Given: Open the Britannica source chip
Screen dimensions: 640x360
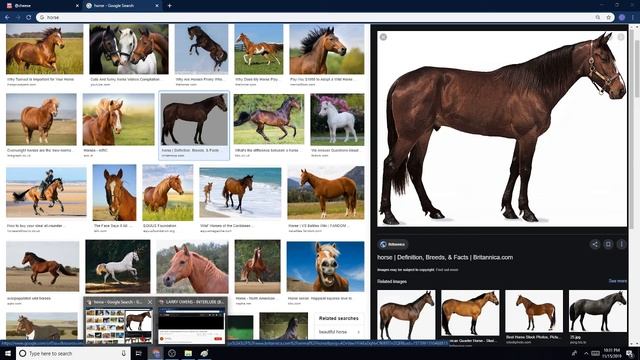Looking at the screenshot, I should pos(393,244).
